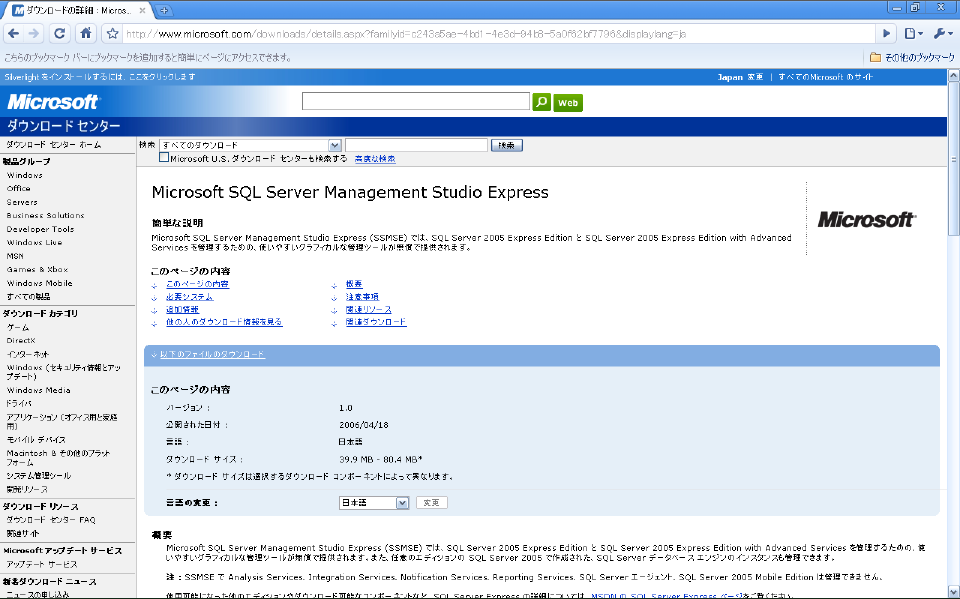Select Windows Live in sidebar
This screenshot has height=599, width=960.
34,243
